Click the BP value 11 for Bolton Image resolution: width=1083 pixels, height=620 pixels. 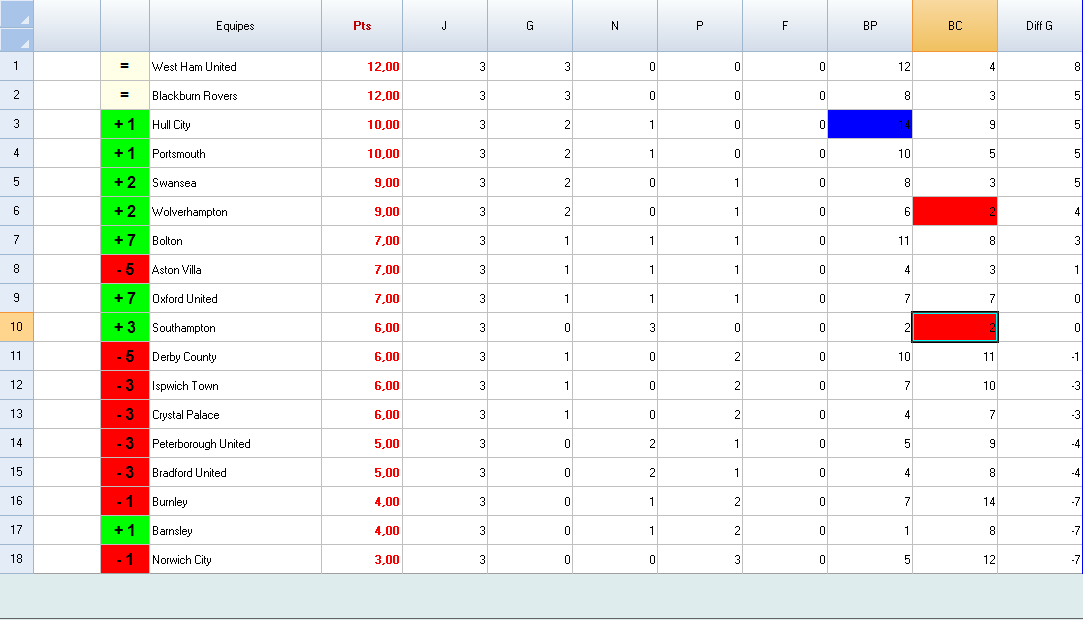870,240
